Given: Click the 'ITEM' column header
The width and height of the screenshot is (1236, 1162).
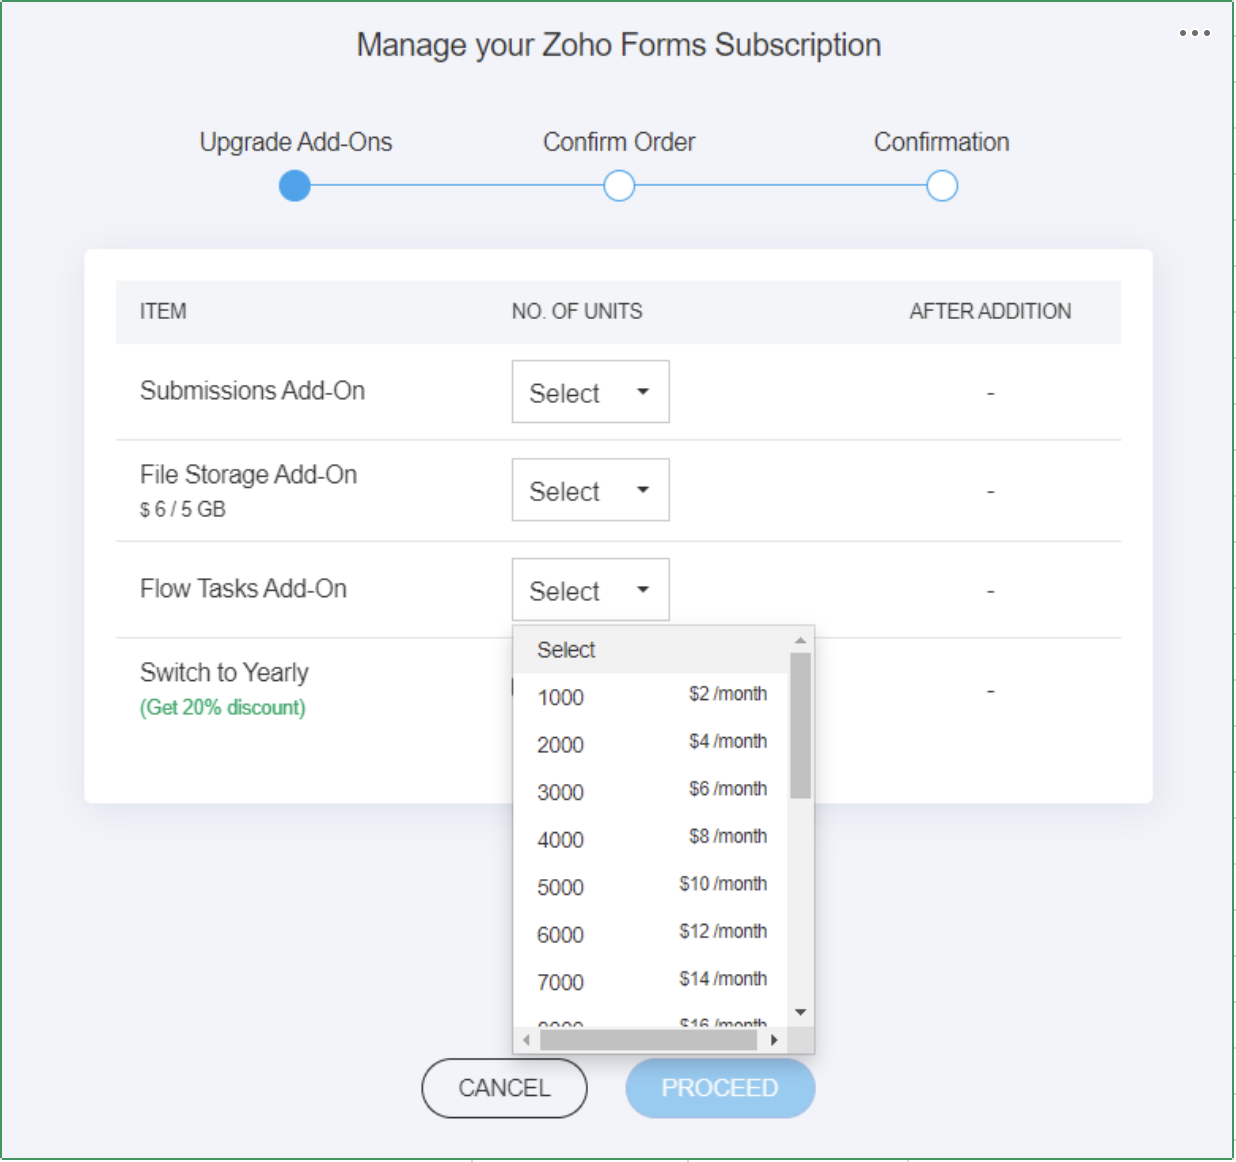Looking at the screenshot, I should pyautogui.click(x=163, y=311).
